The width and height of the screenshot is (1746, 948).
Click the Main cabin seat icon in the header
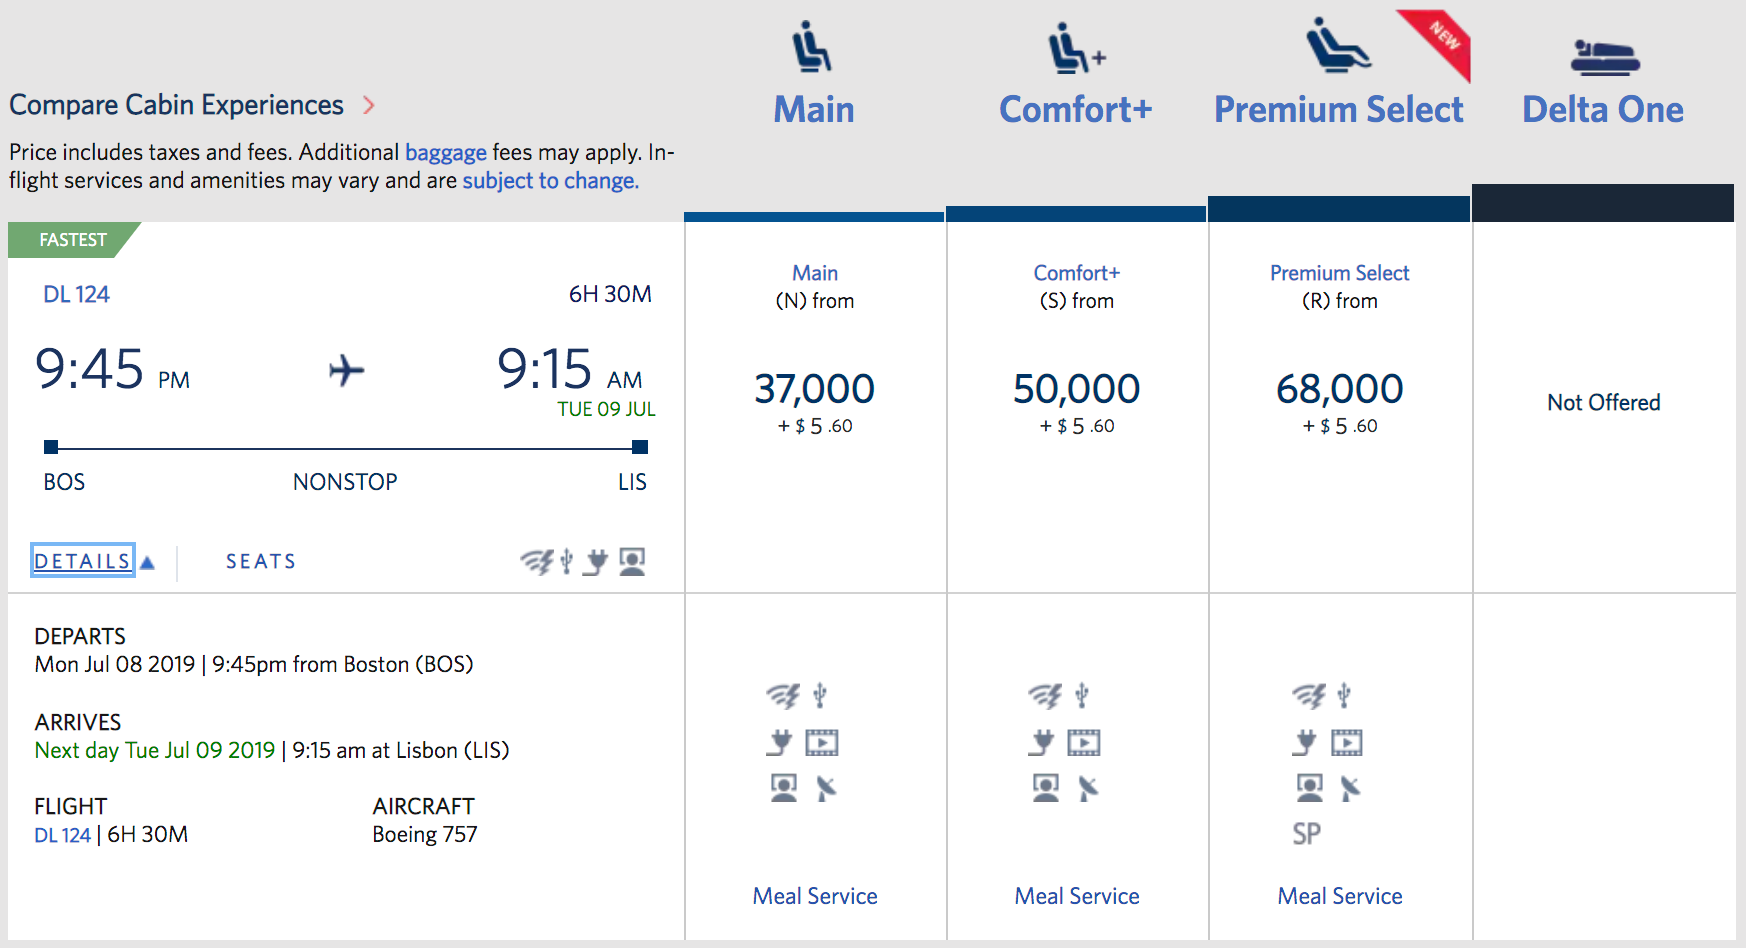pyautogui.click(x=812, y=45)
